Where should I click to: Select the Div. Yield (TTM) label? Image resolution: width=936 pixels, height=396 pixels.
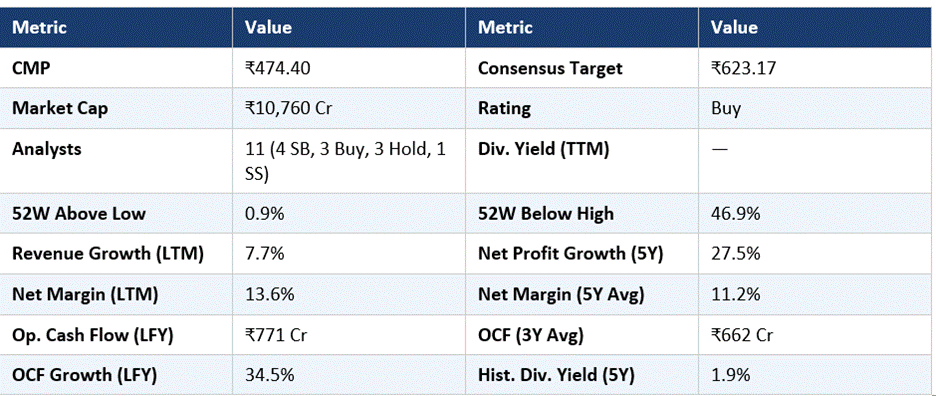click(x=543, y=149)
